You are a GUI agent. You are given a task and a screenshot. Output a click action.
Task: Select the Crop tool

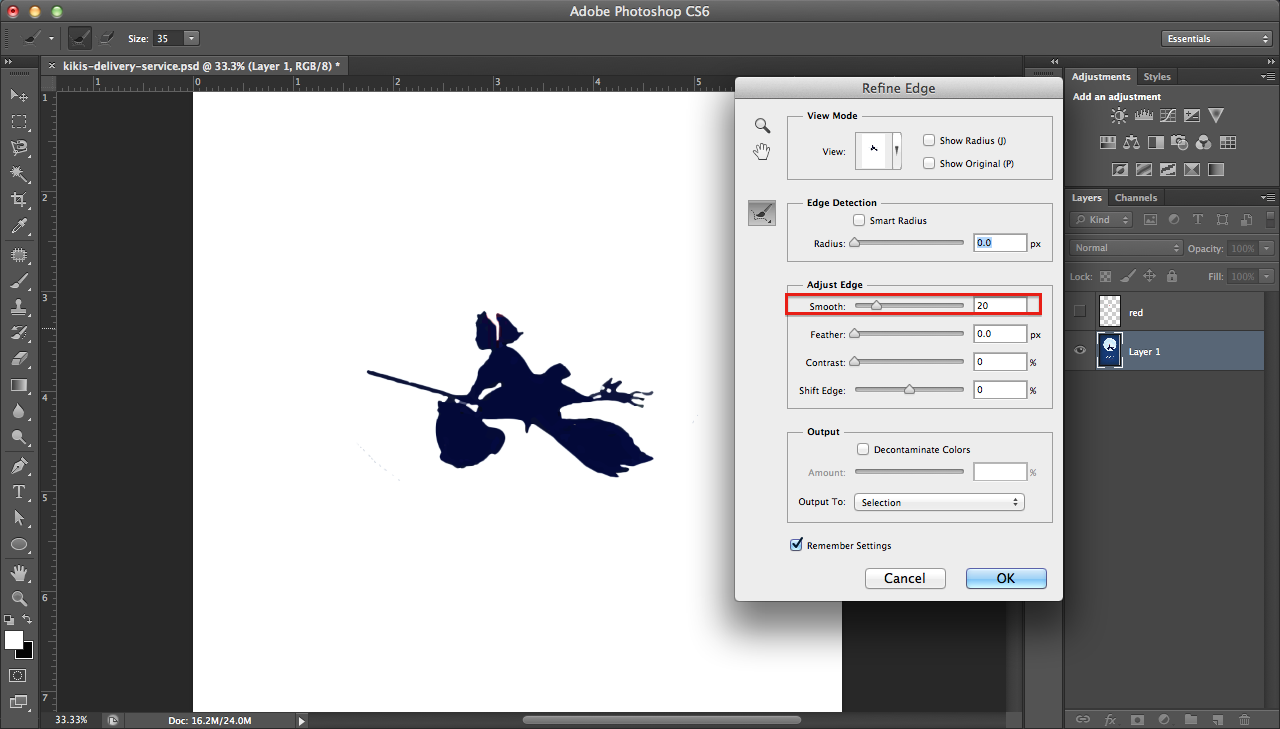tap(19, 201)
